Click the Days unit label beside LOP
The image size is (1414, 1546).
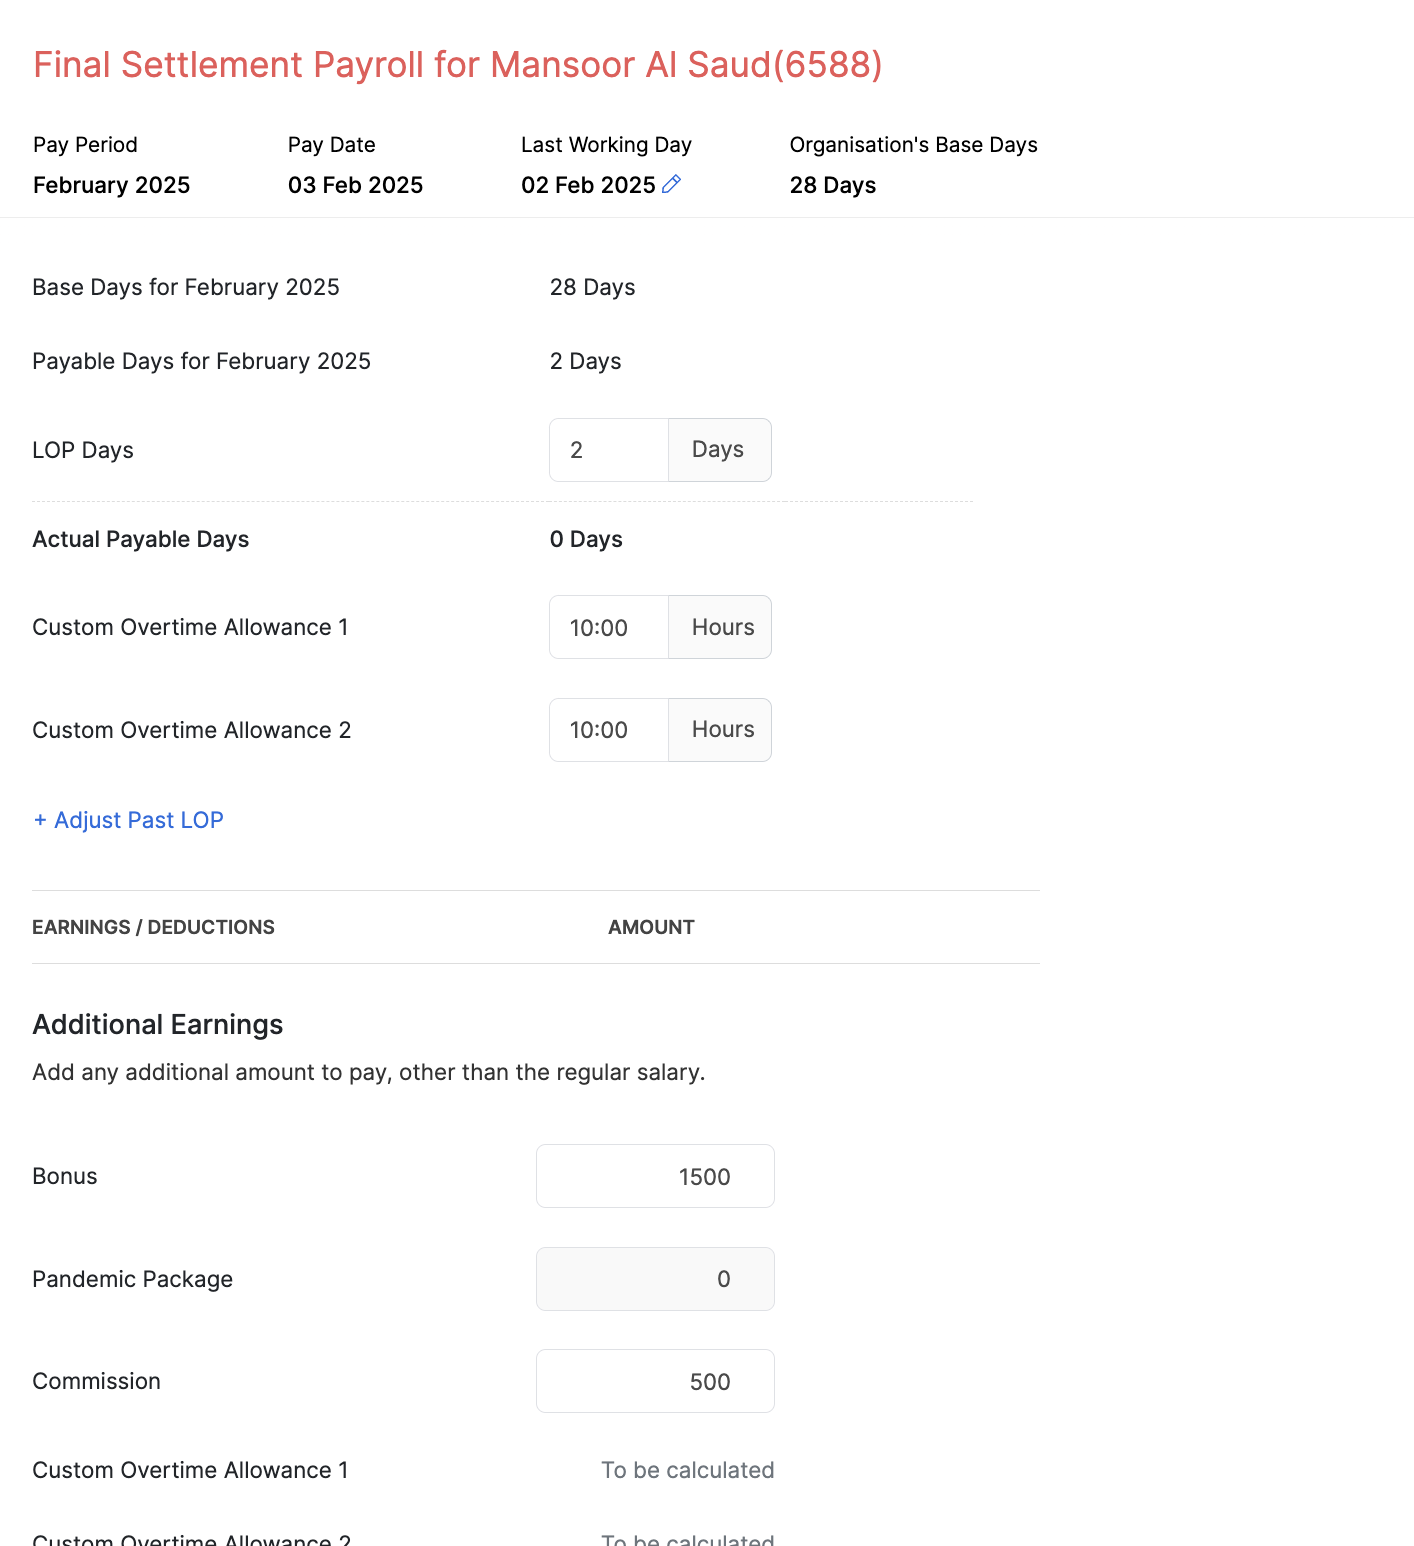(x=718, y=450)
